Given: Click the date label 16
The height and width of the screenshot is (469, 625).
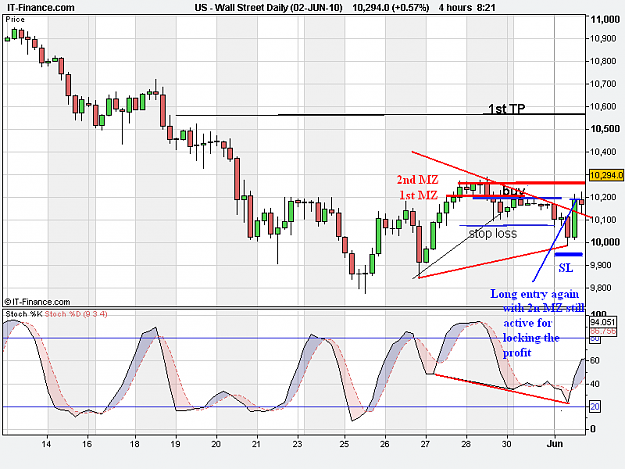Looking at the screenshot, I should pyautogui.click(x=87, y=444).
